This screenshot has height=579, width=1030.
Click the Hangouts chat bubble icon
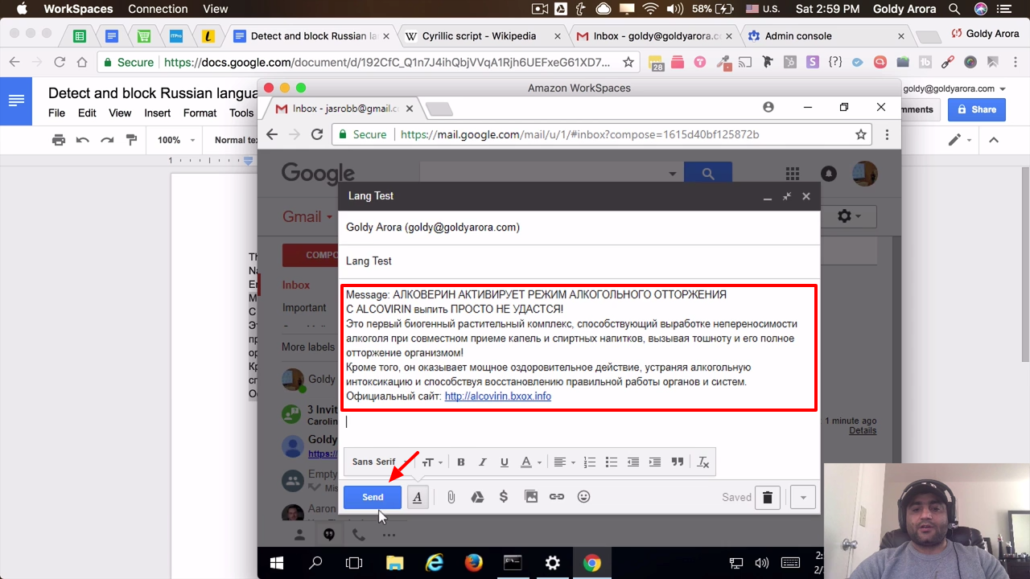(329, 535)
